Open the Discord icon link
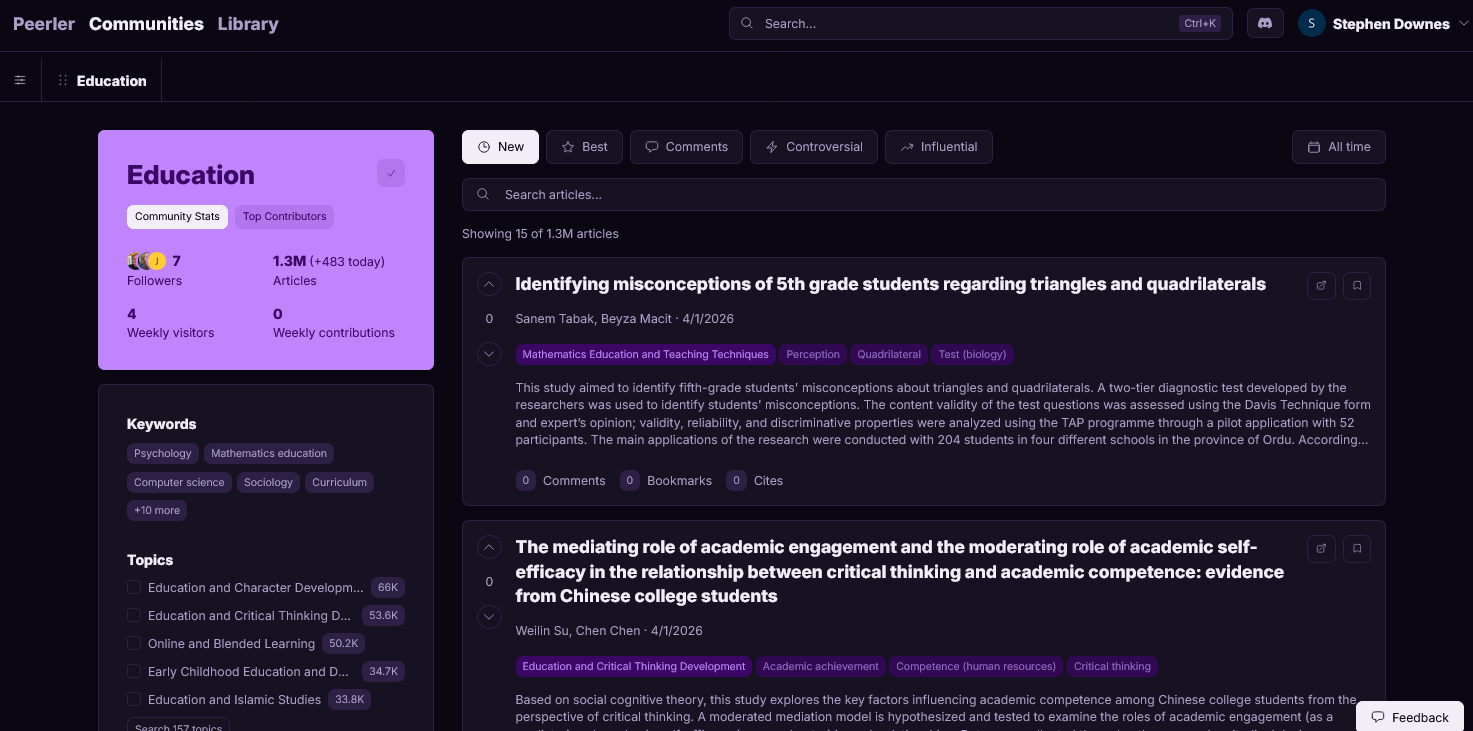Screen dimensions: 1473x731 click(x=1265, y=24)
